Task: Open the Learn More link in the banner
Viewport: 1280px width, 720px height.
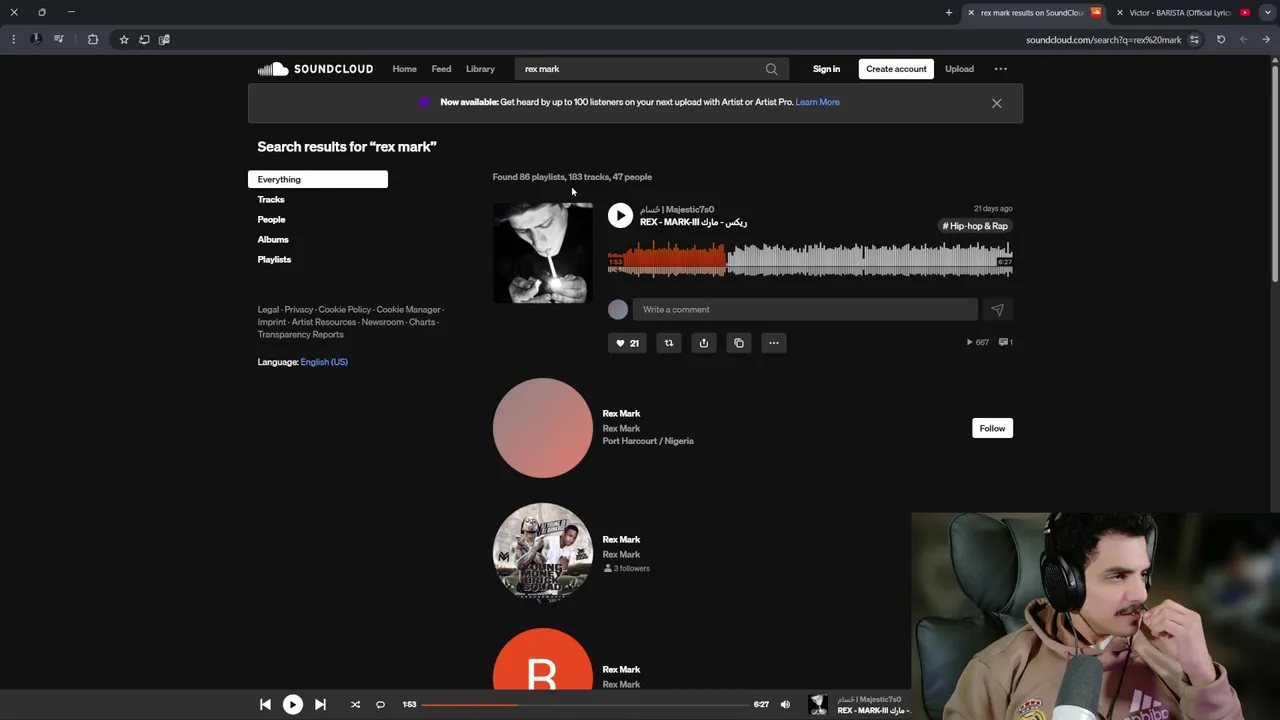Action: coord(817,102)
